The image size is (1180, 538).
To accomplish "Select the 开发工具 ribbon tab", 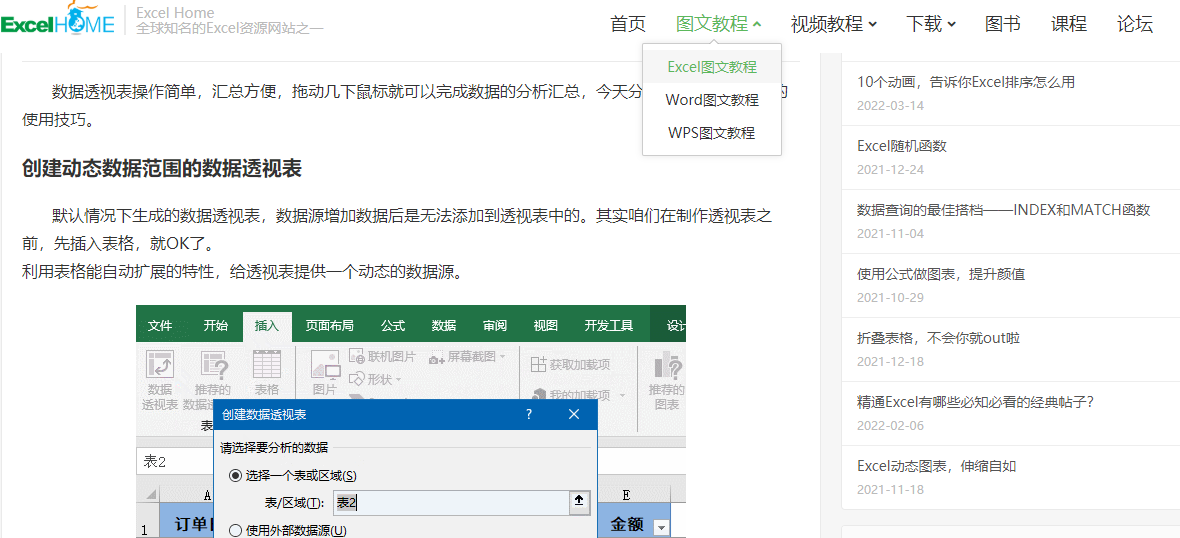I will pos(609,326).
